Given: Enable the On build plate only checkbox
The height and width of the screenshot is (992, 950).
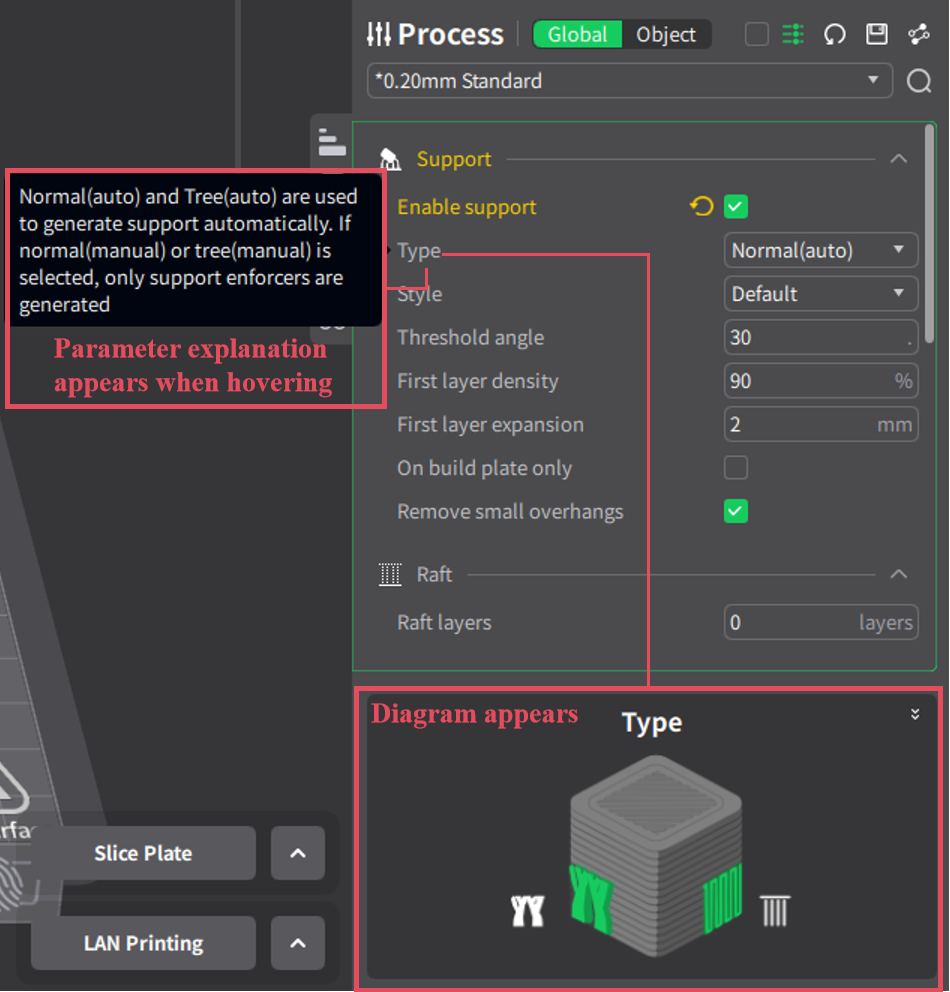Looking at the screenshot, I should tap(736, 468).
